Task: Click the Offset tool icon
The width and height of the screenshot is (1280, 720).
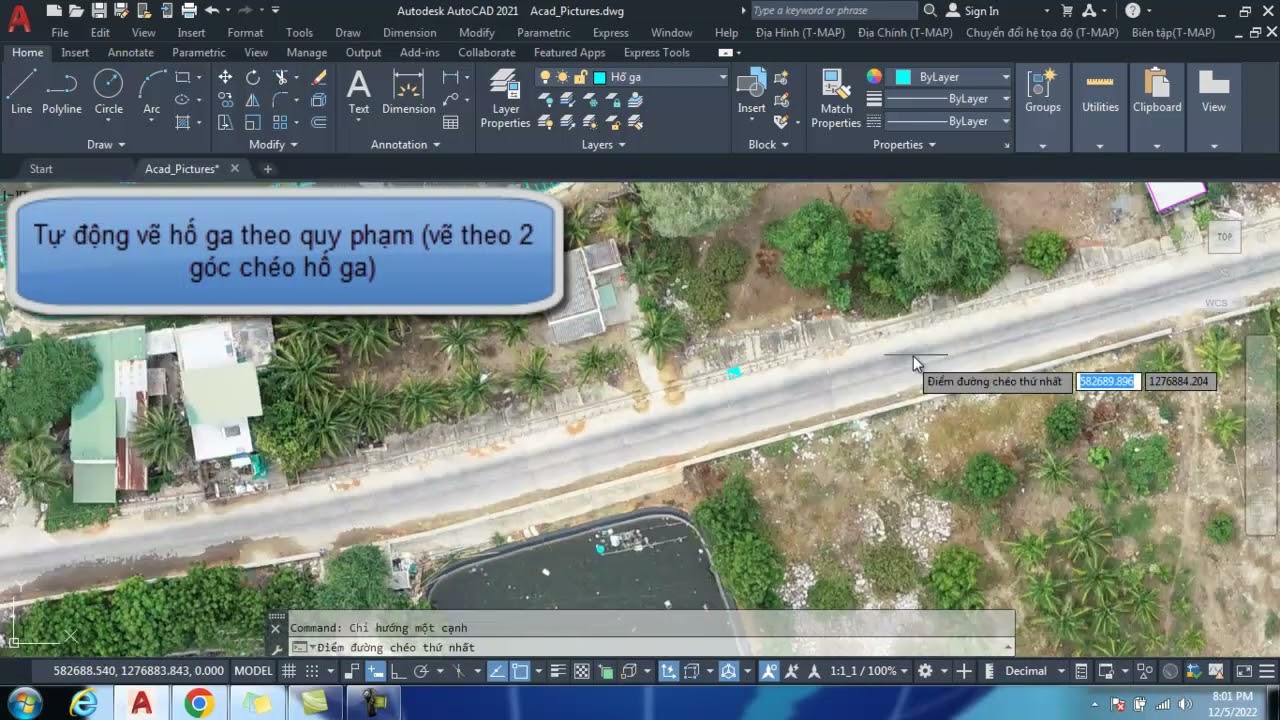Action: coord(319,122)
